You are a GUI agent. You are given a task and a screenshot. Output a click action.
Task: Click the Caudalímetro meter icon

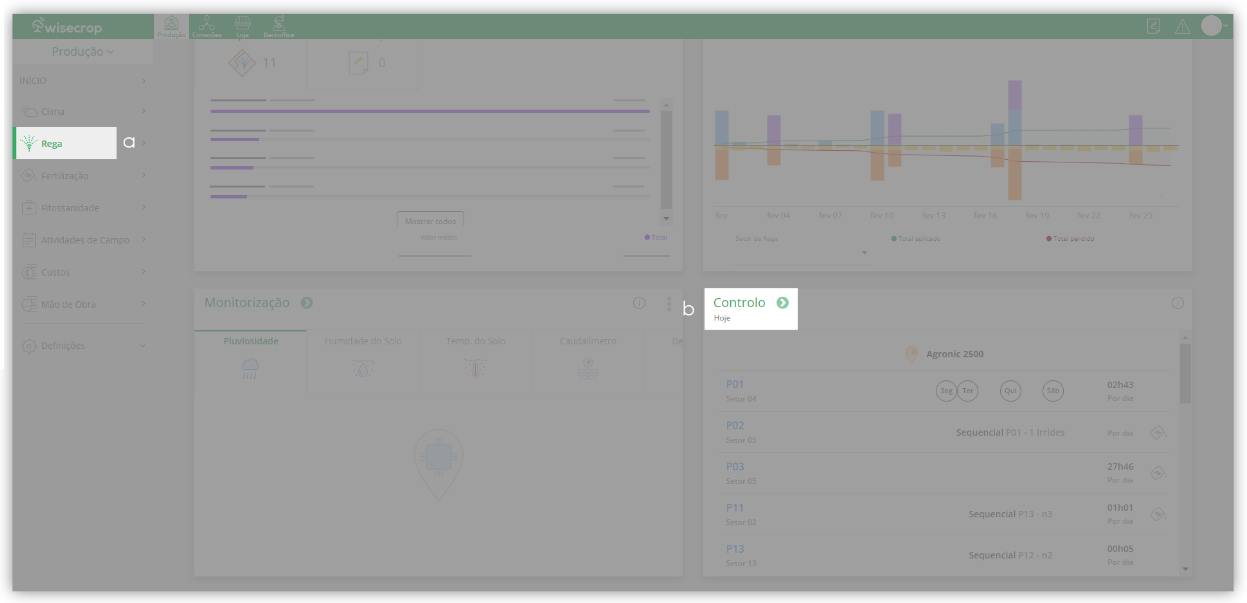pyautogui.click(x=588, y=369)
